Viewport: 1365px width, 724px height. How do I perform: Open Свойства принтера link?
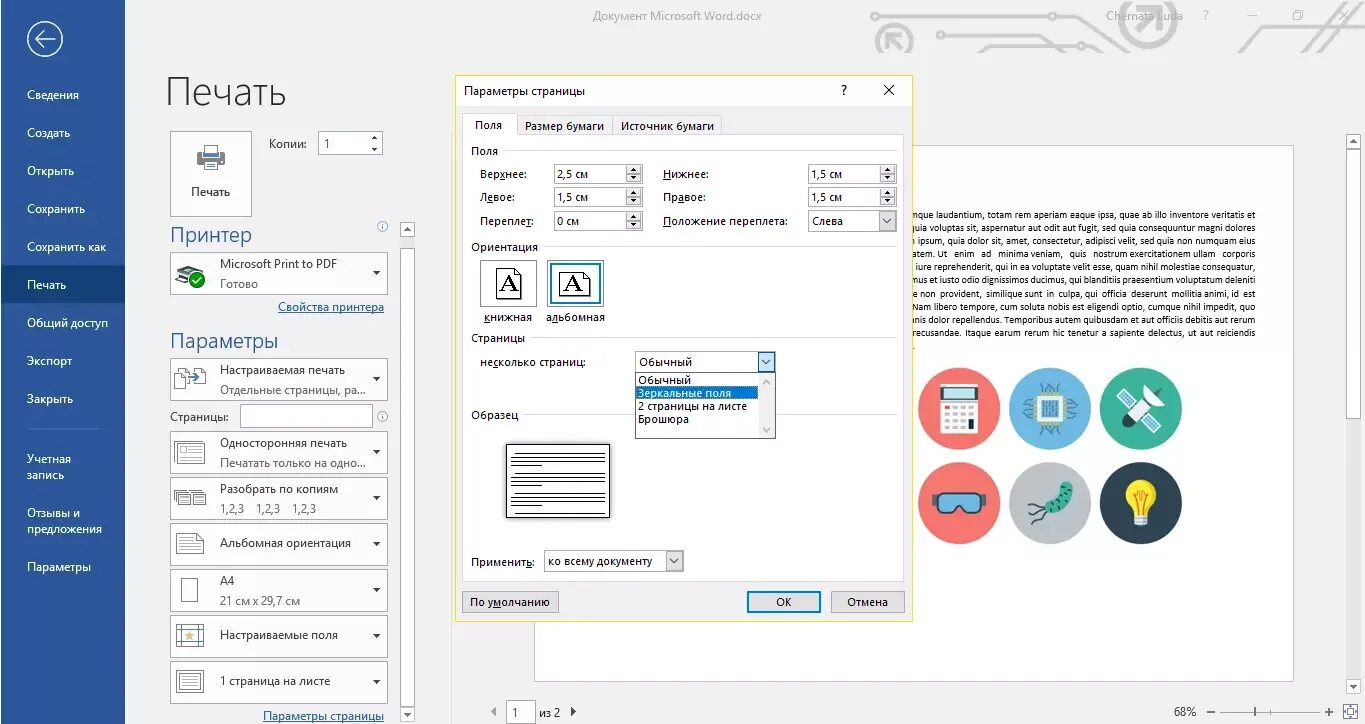click(331, 307)
